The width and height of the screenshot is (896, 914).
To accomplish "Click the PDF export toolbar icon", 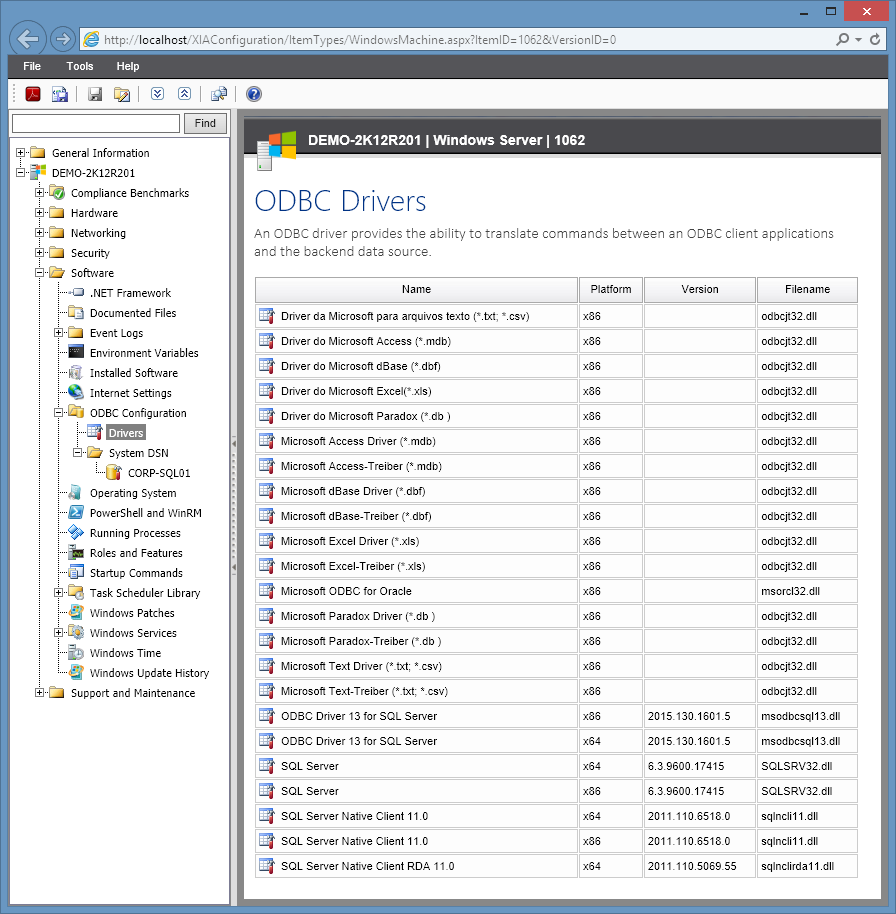I will click(33, 94).
